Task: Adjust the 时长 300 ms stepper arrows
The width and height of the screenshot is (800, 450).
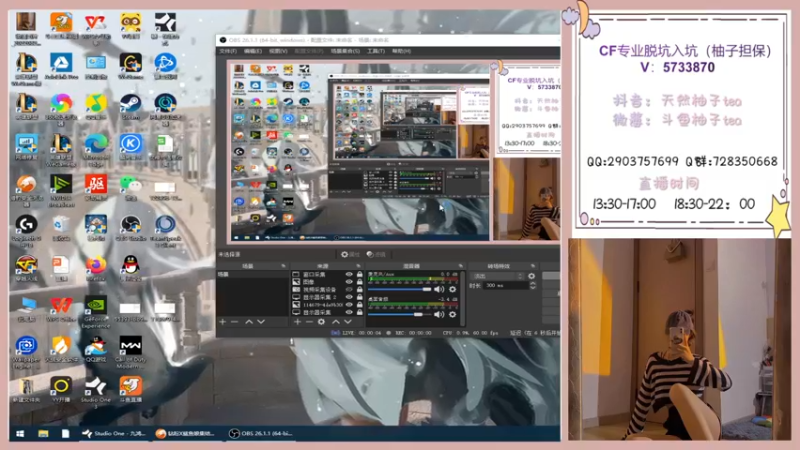Action: (x=533, y=286)
